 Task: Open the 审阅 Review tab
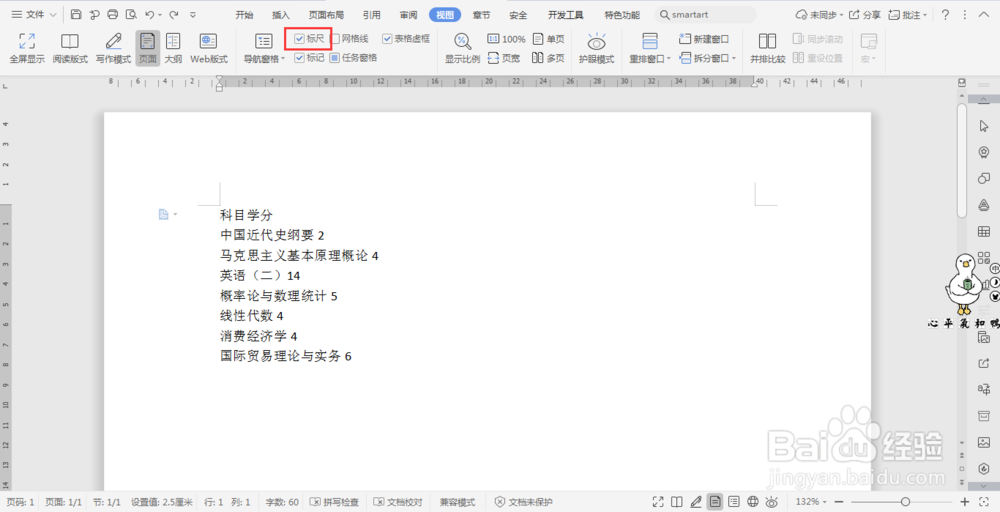point(409,15)
